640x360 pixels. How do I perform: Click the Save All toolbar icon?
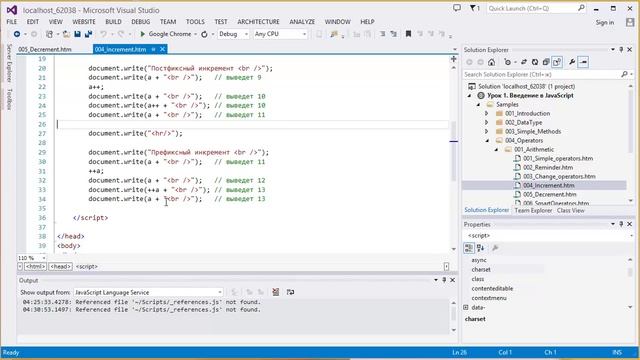88,34
